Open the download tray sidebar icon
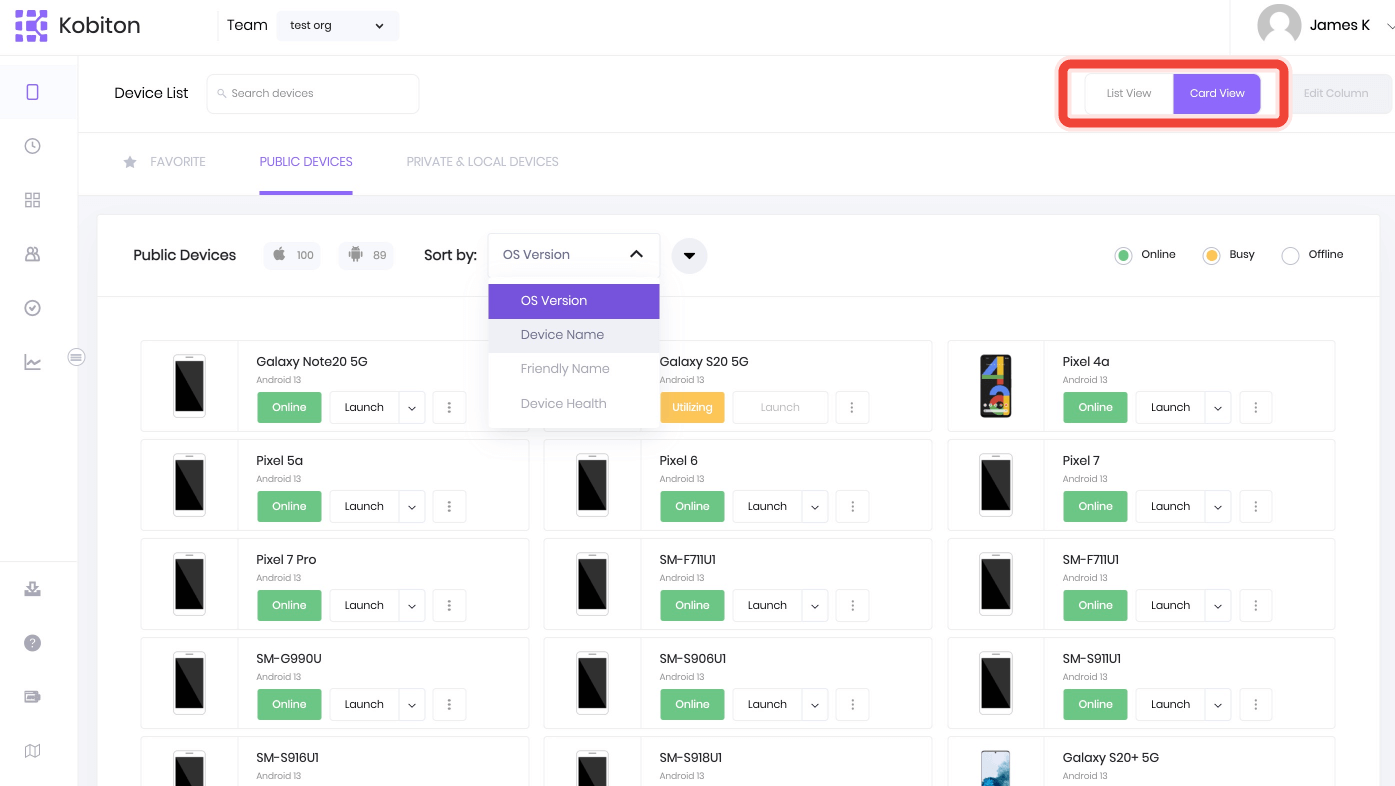The width and height of the screenshot is (1395, 786). pyautogui.click(x=32, y=589)
